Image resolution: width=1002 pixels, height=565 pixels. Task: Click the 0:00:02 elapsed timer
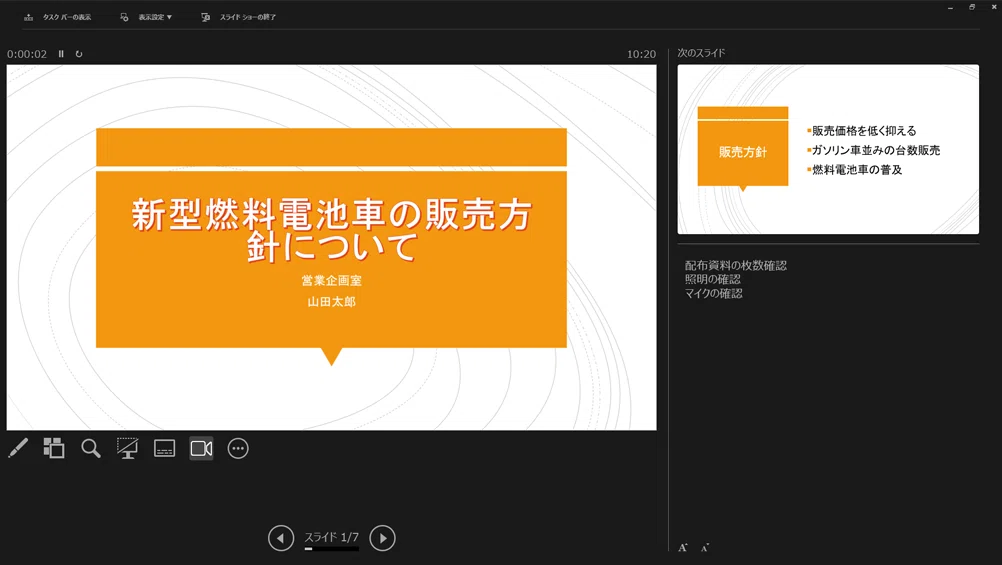click(27, 54)
